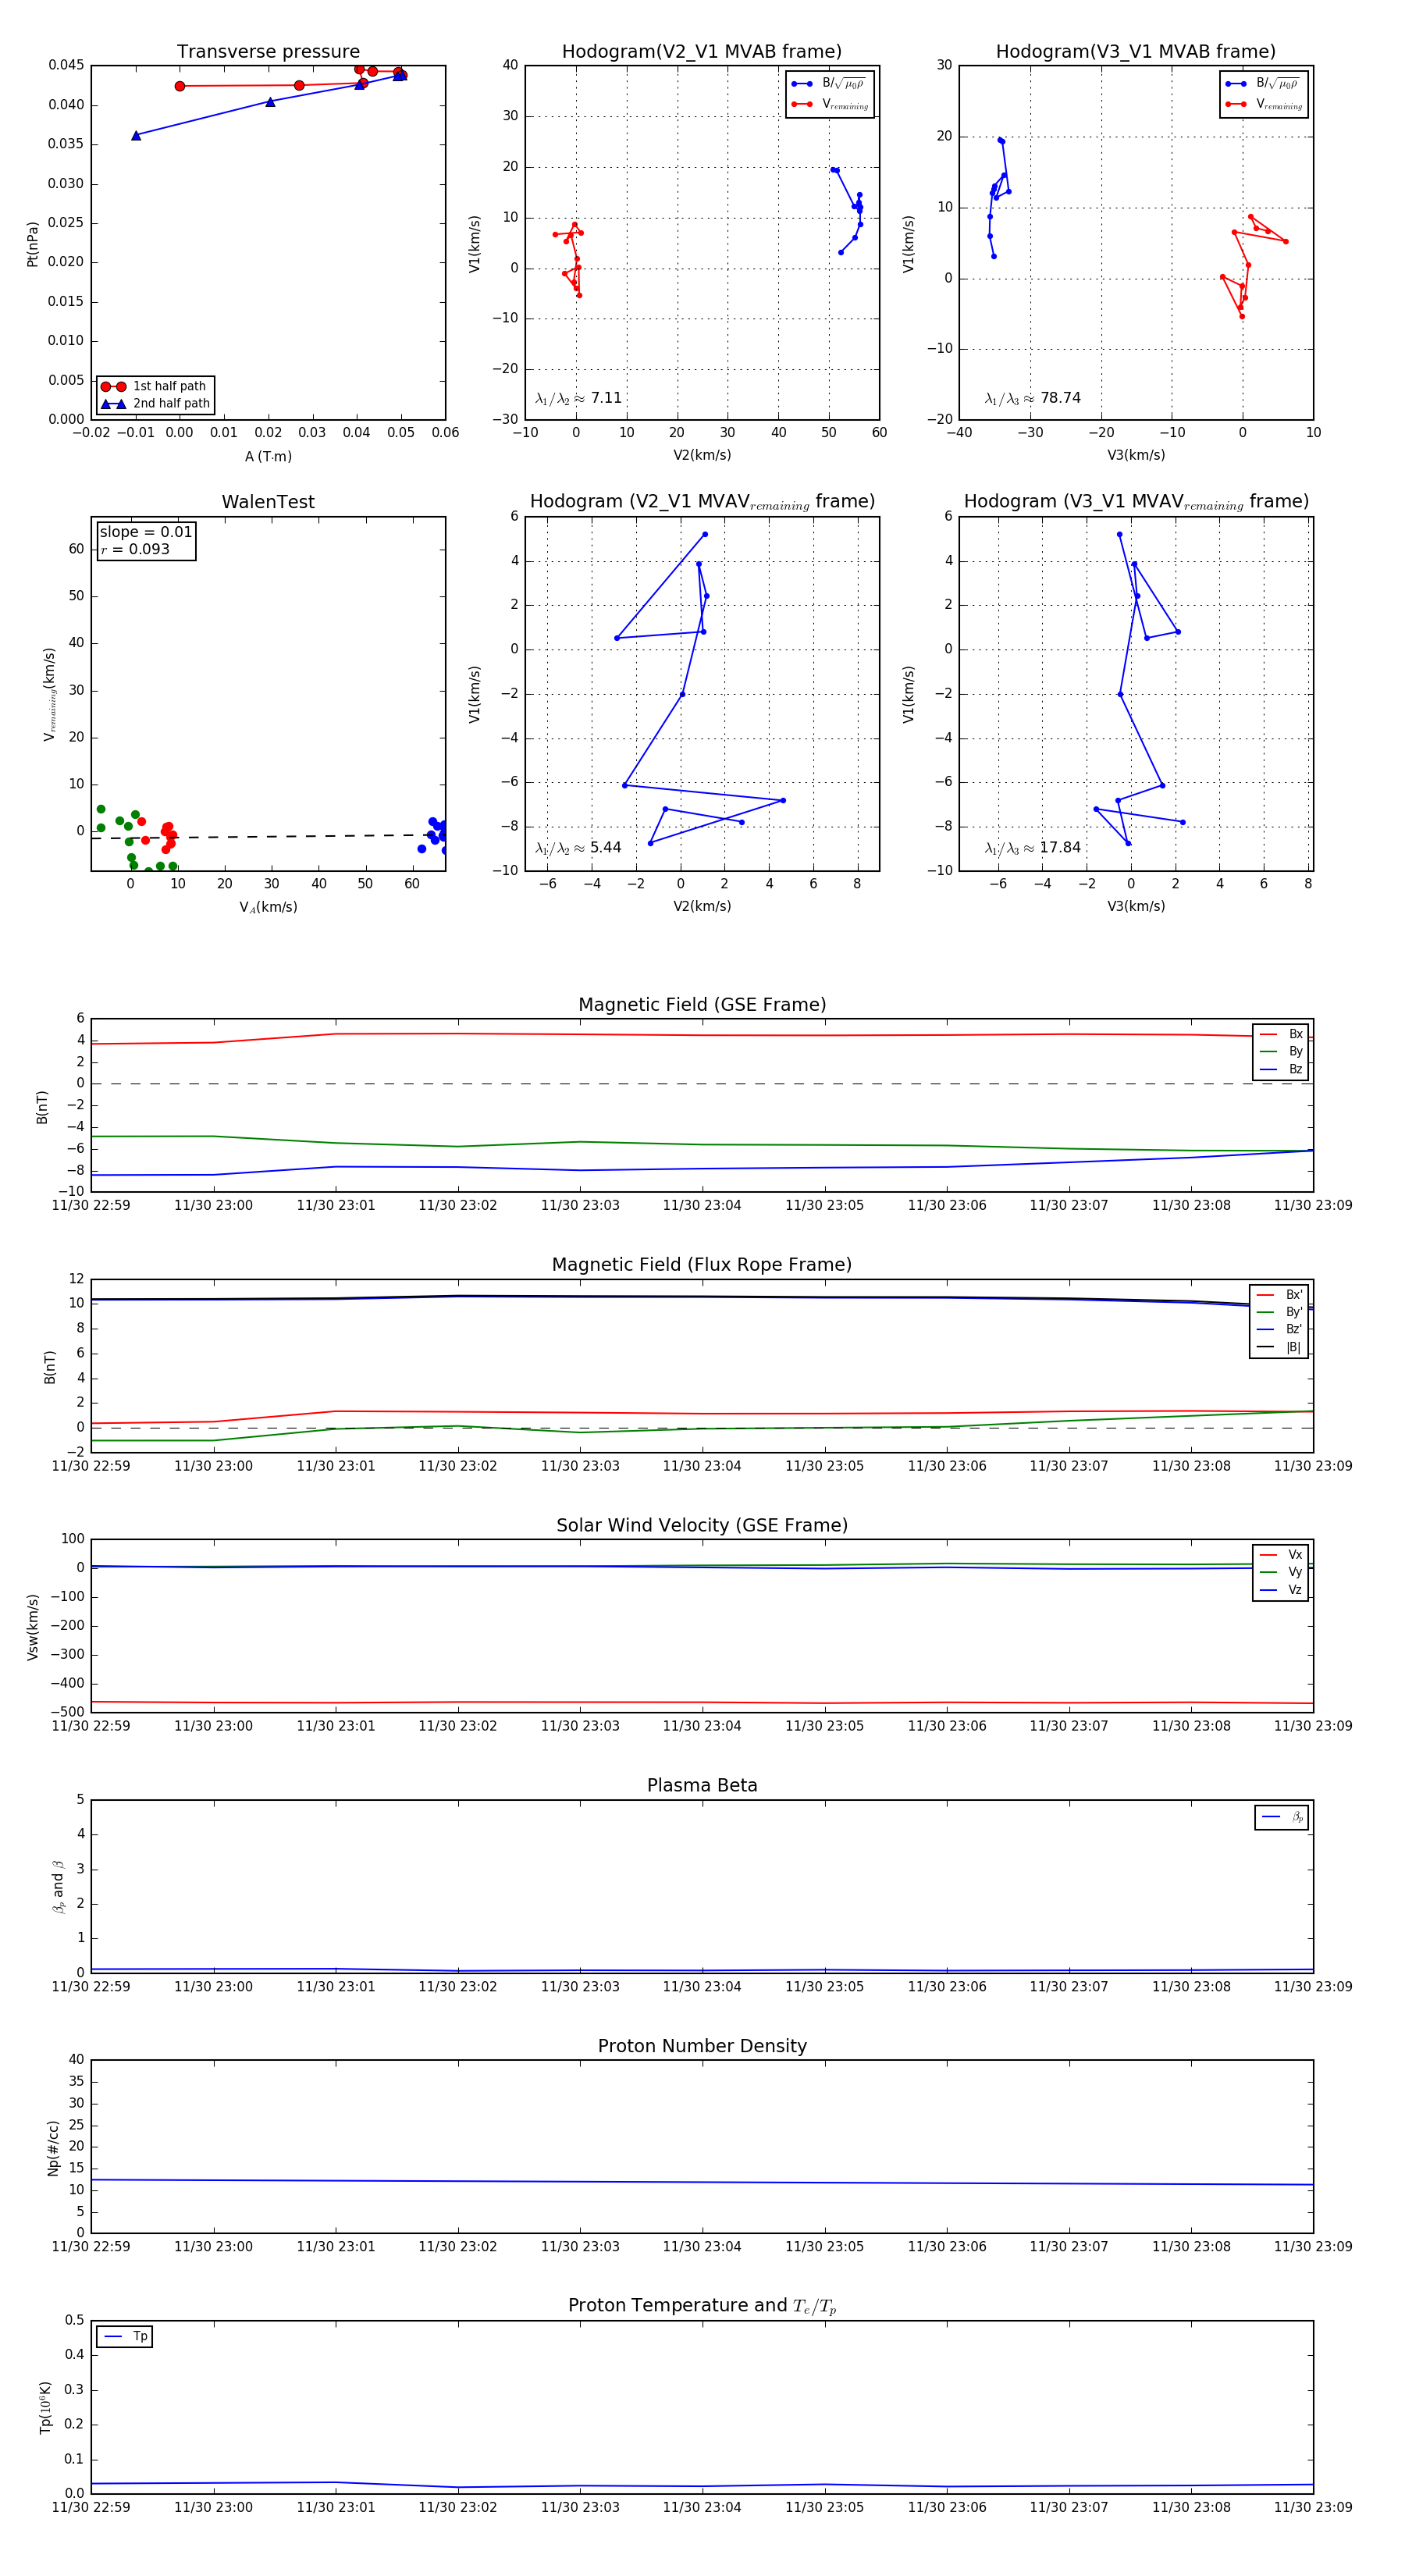Viewport: 1405px width, 2576px height.
Task: Click the "Proton Number Density" panel title
Action: point(702,2046)
